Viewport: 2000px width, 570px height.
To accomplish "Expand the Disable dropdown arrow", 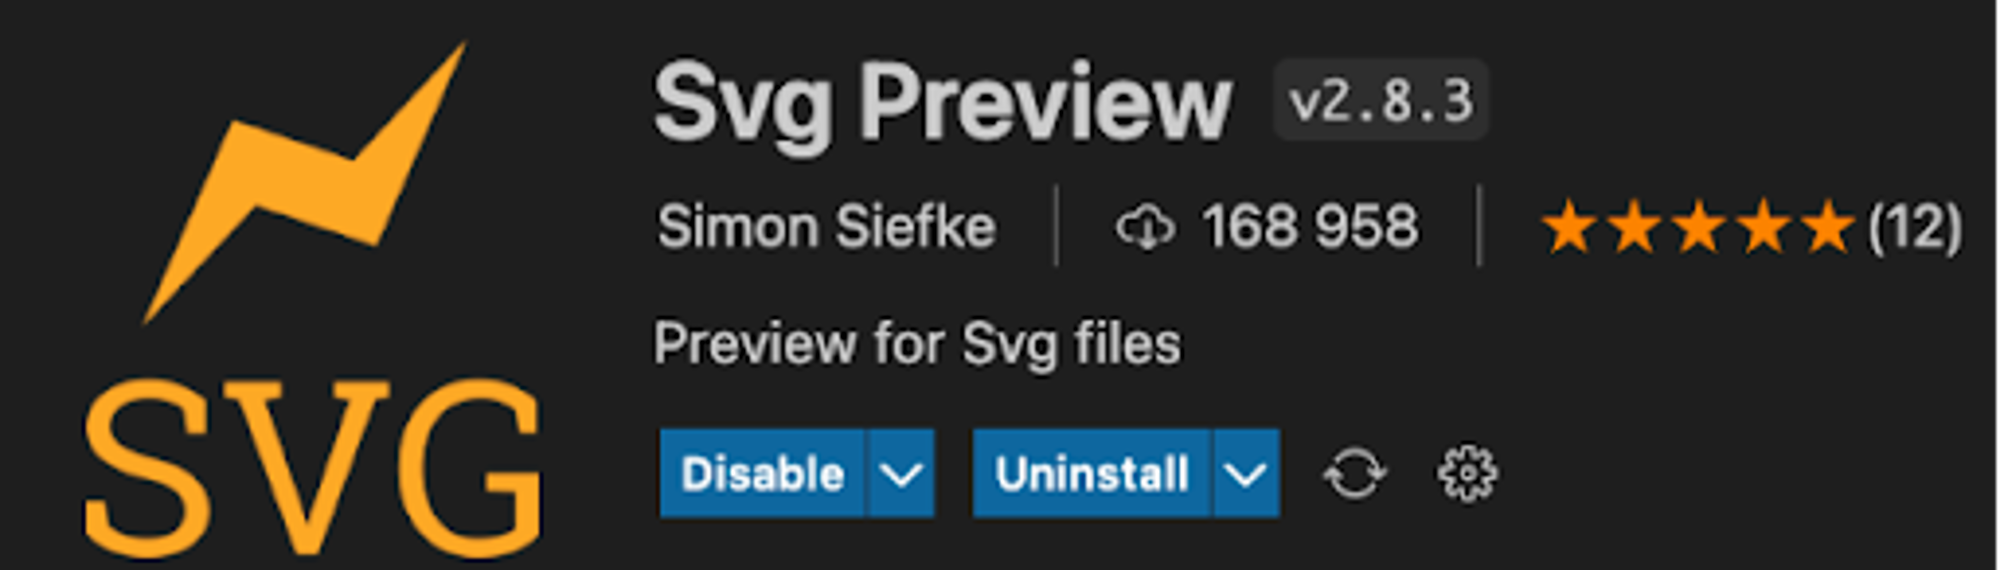I will coord(901,473).
